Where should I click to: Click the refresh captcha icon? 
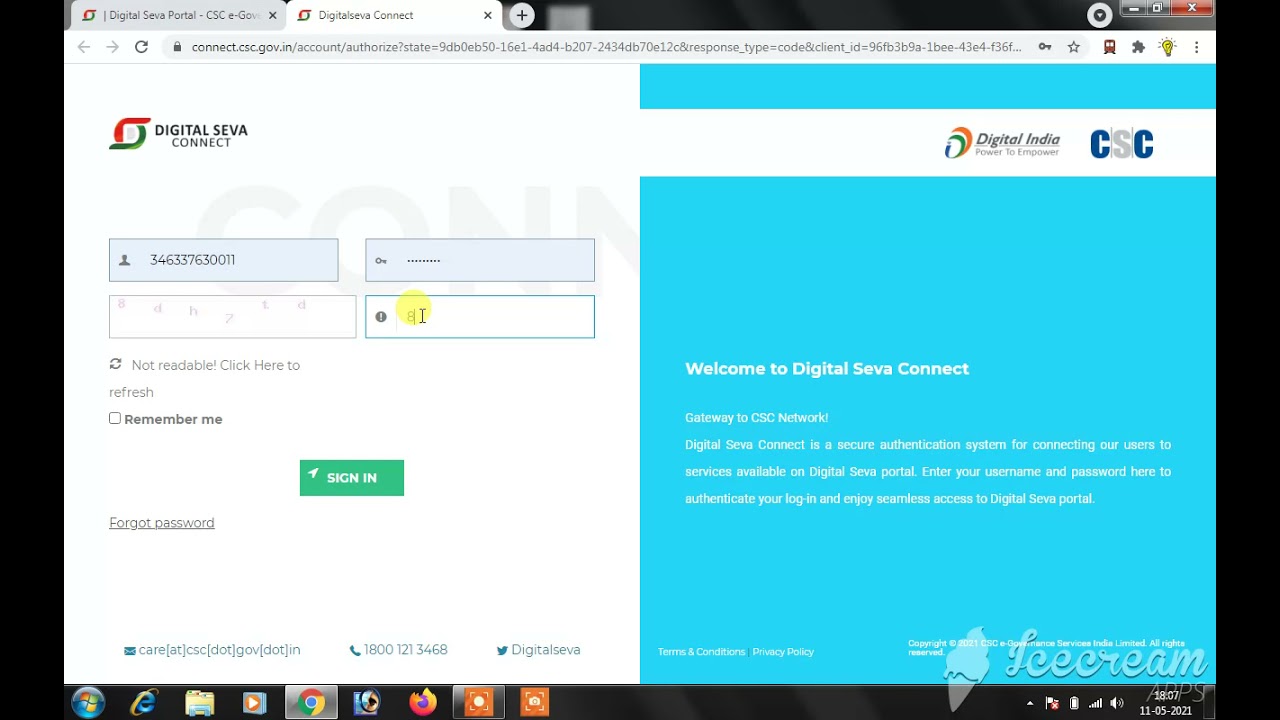click(115, 365)
